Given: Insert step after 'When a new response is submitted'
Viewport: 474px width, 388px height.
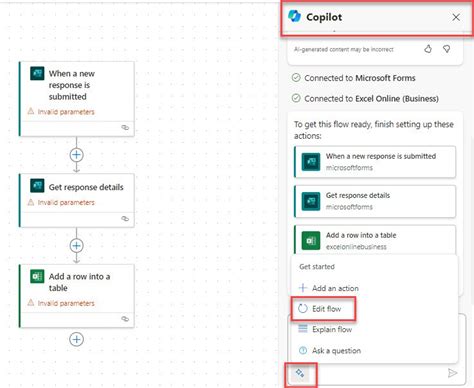Looking at the screenshot, I should 76,155.
